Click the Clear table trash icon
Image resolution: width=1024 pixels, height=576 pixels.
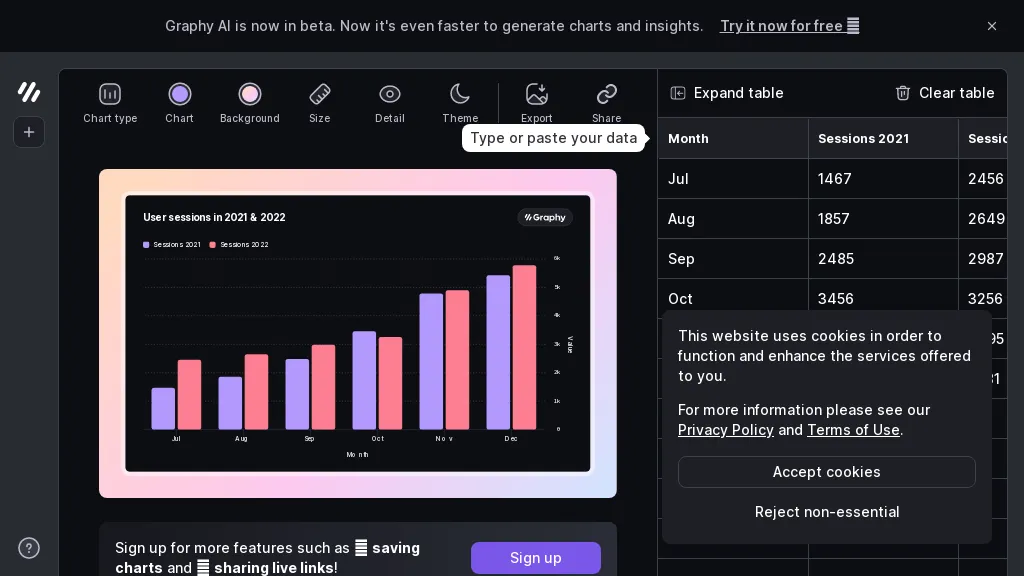(x=903, y=93)
